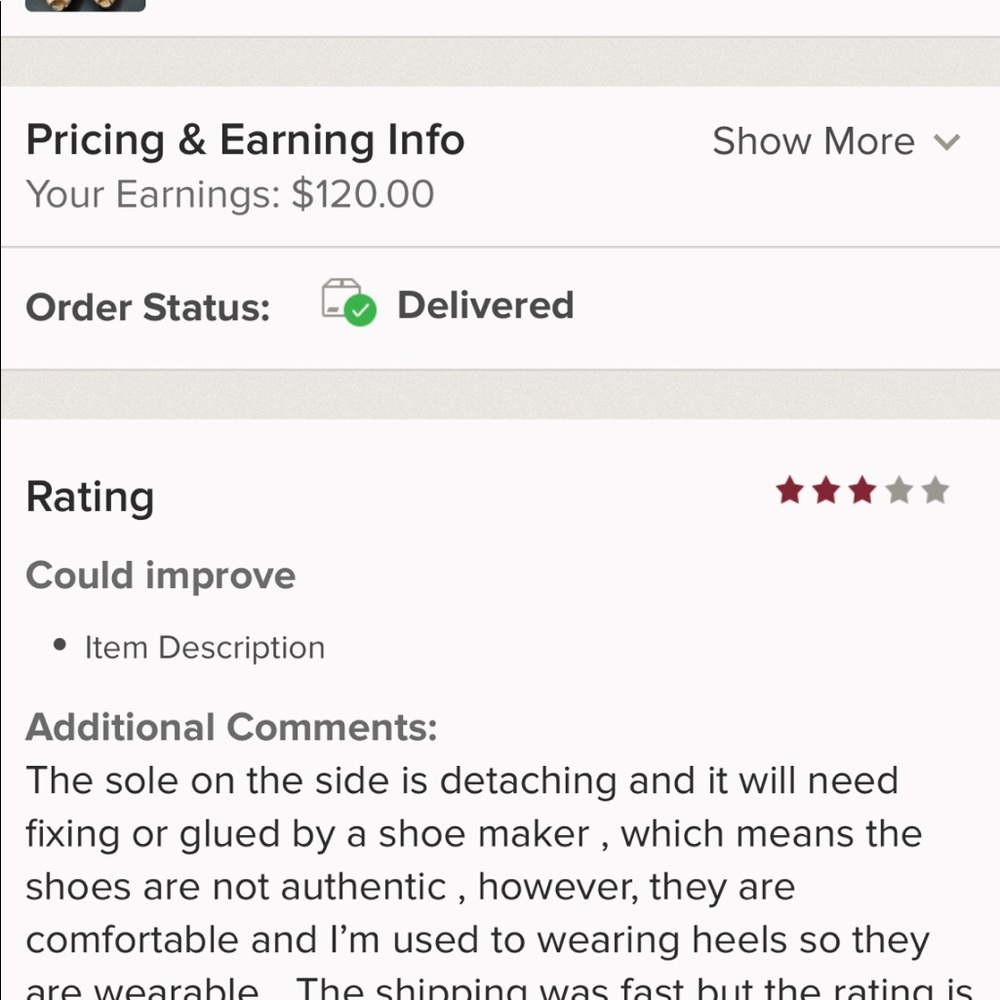Click the fifth gray rating star

pos(935,491)
